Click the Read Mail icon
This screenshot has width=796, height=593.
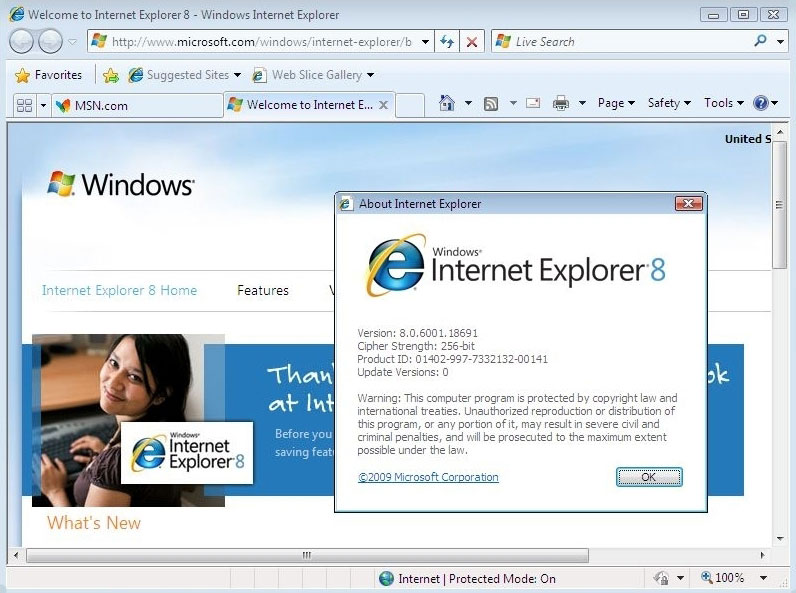point(533,103)
